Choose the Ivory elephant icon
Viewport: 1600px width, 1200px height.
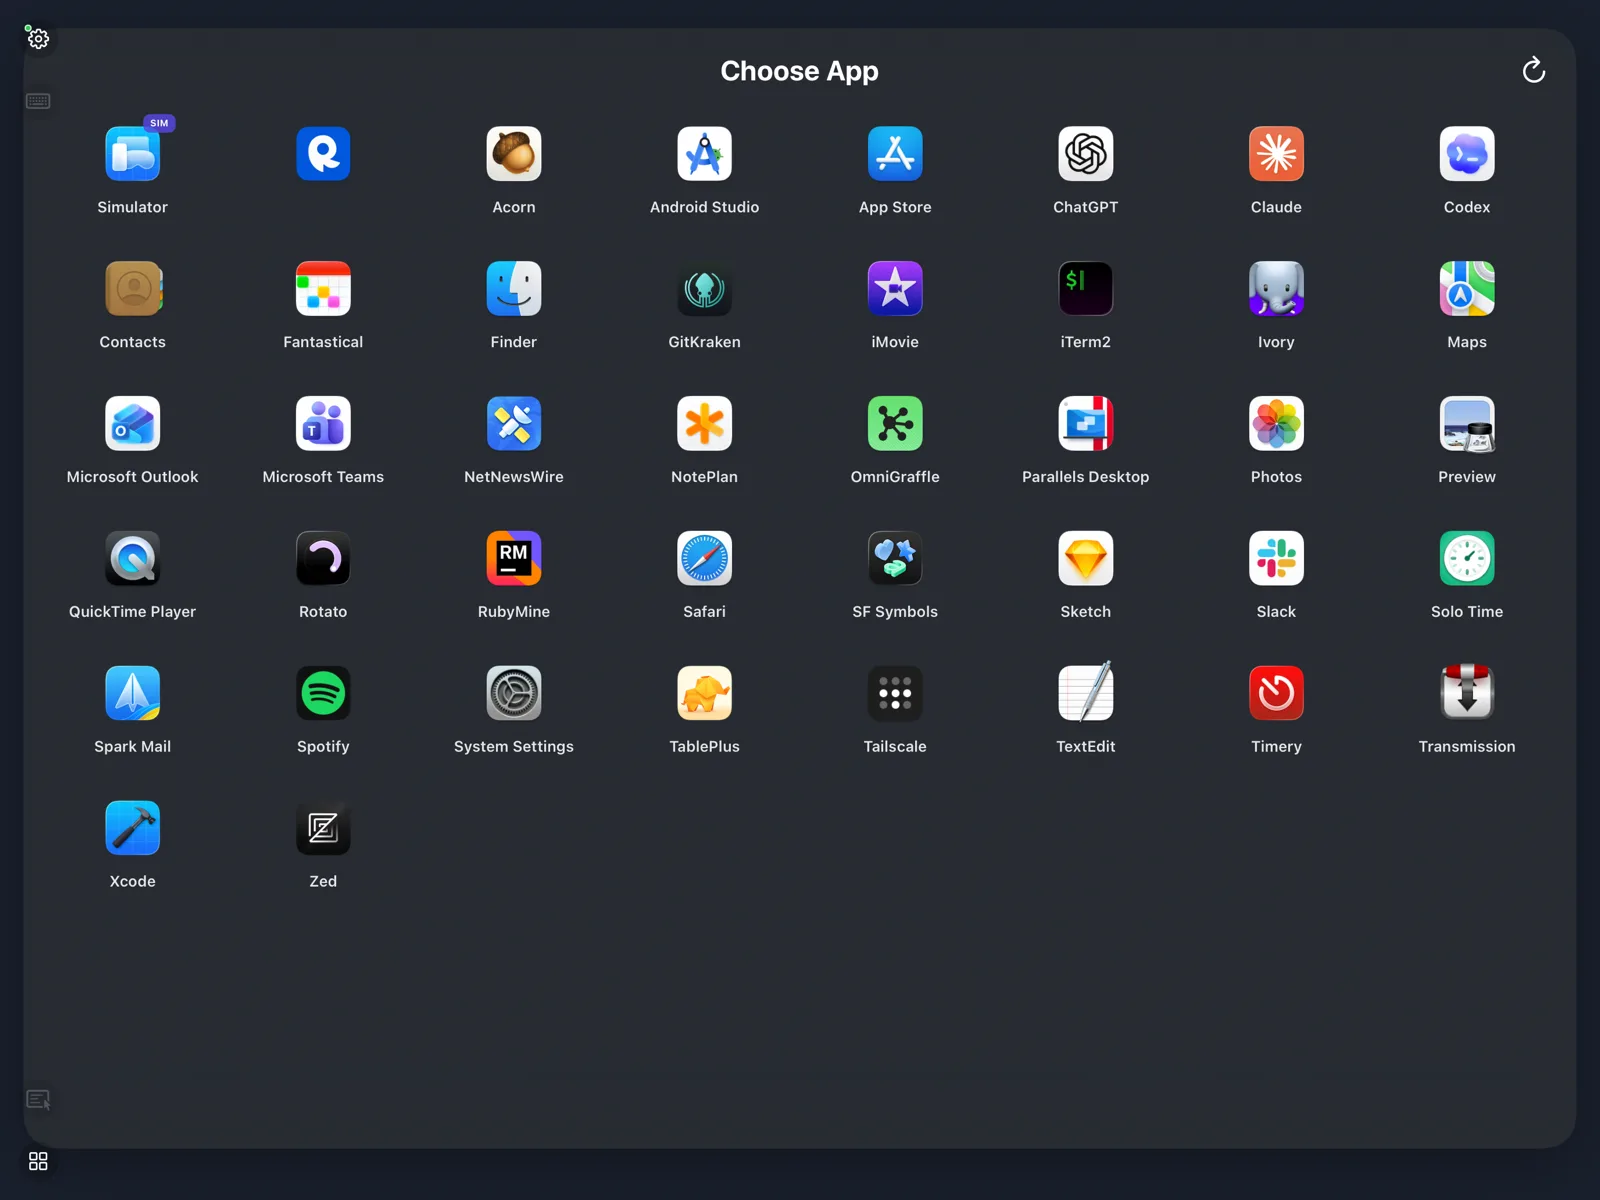1276,289
